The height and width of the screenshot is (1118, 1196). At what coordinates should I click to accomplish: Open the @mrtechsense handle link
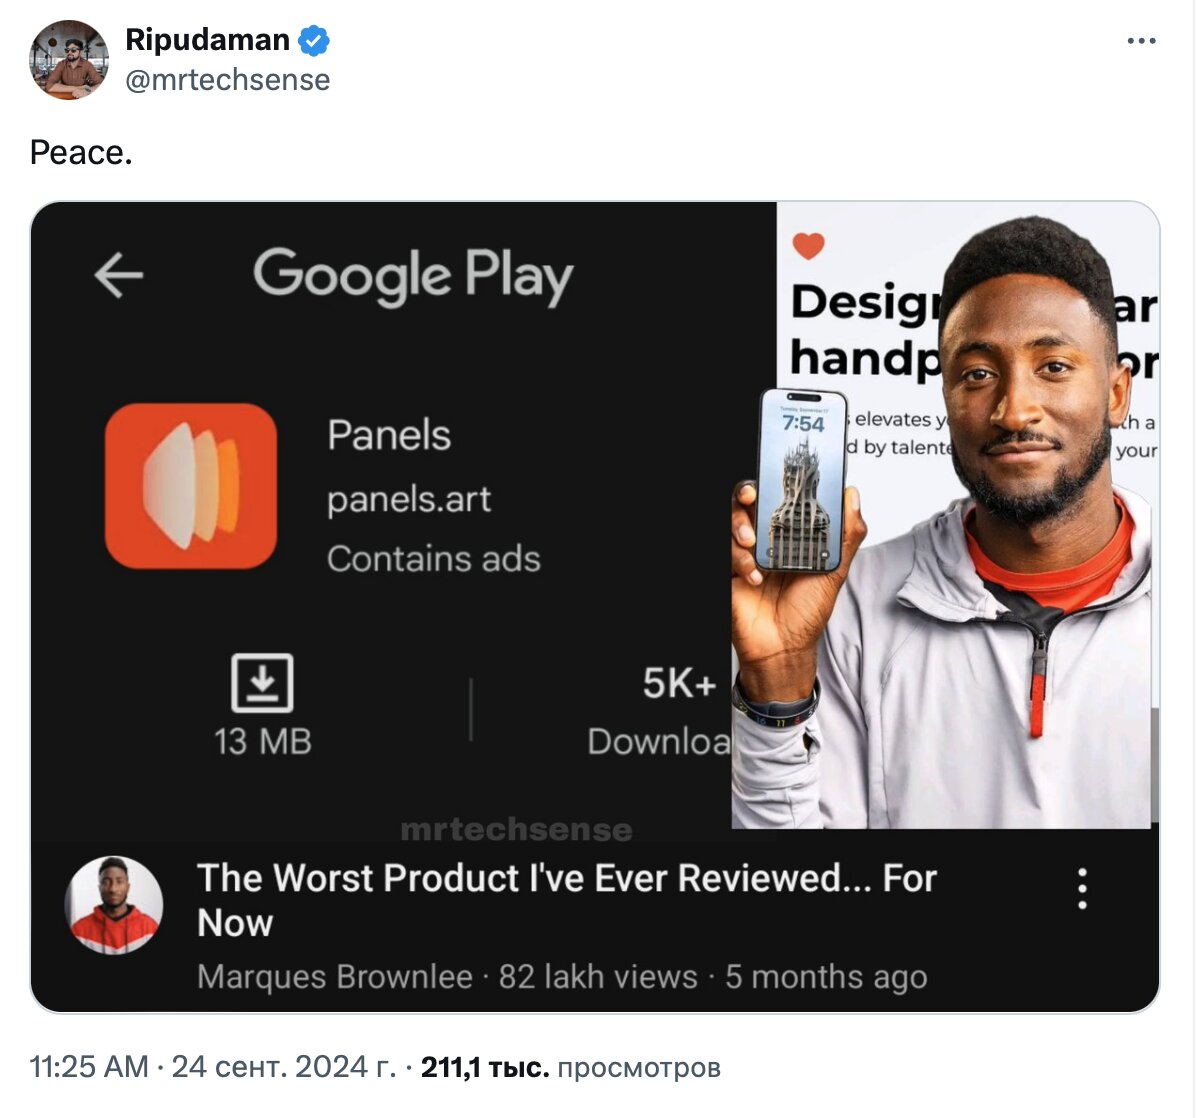click(227, 80)
